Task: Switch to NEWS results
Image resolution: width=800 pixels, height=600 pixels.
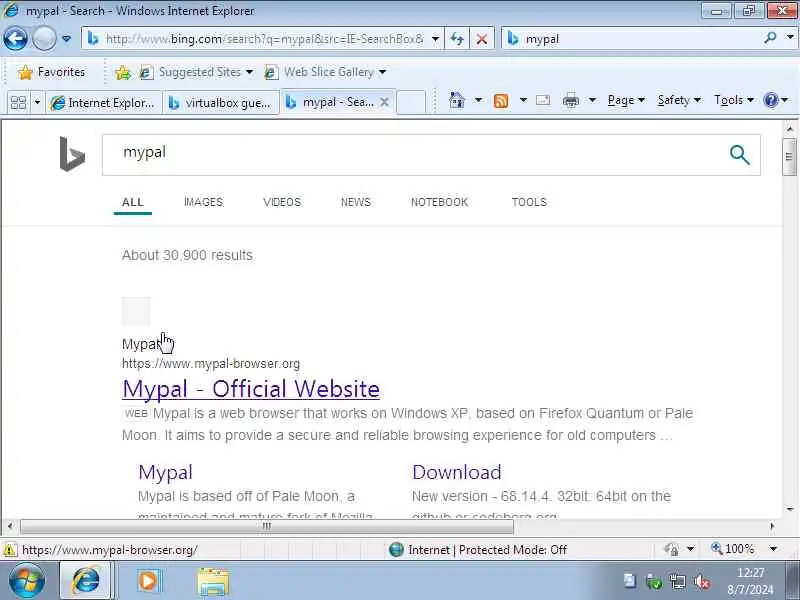Action: coord(356,202)
